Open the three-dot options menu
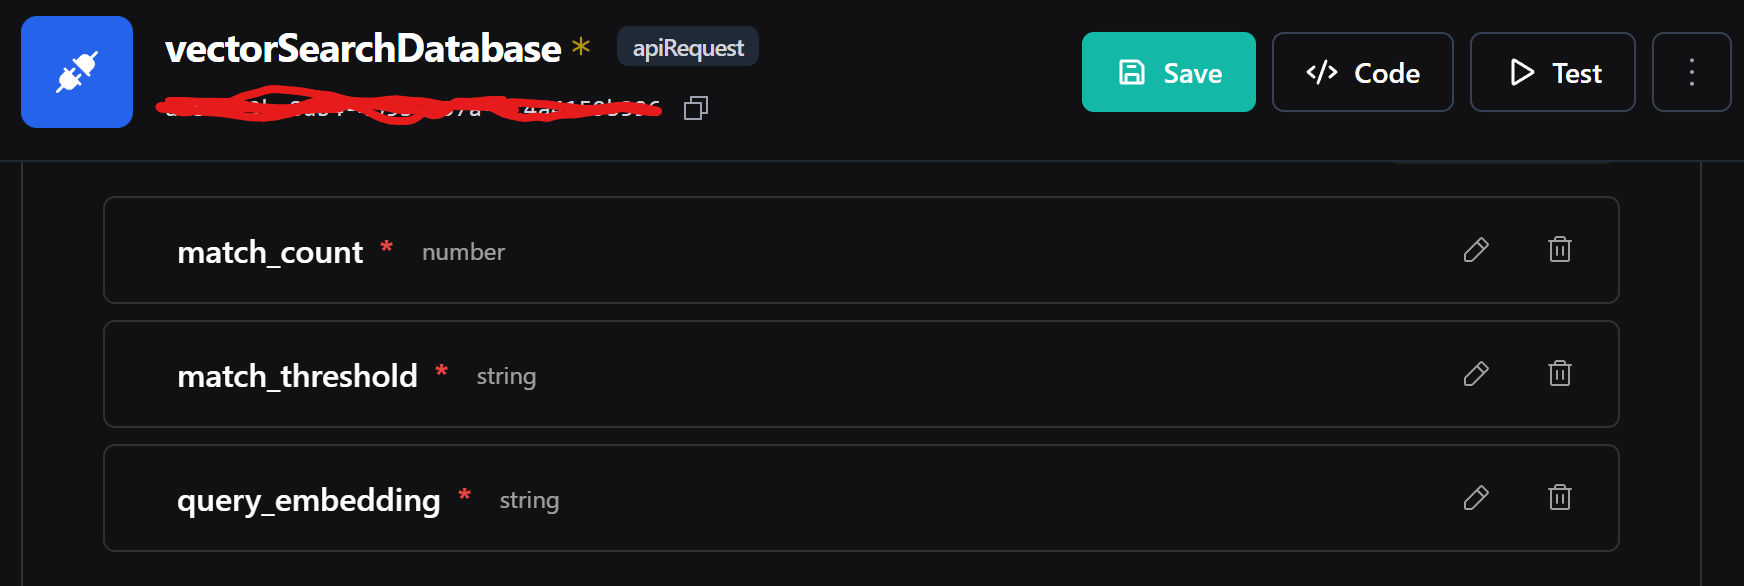The image size is (1744, 586). pyautogui.click(x=1692, y=72)
